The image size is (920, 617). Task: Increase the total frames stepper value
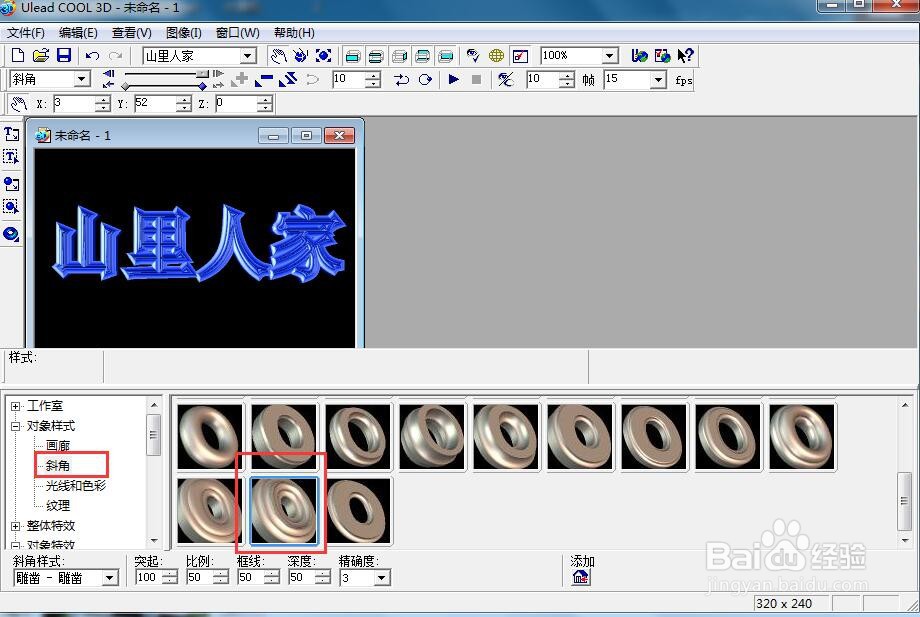point(566,75)
